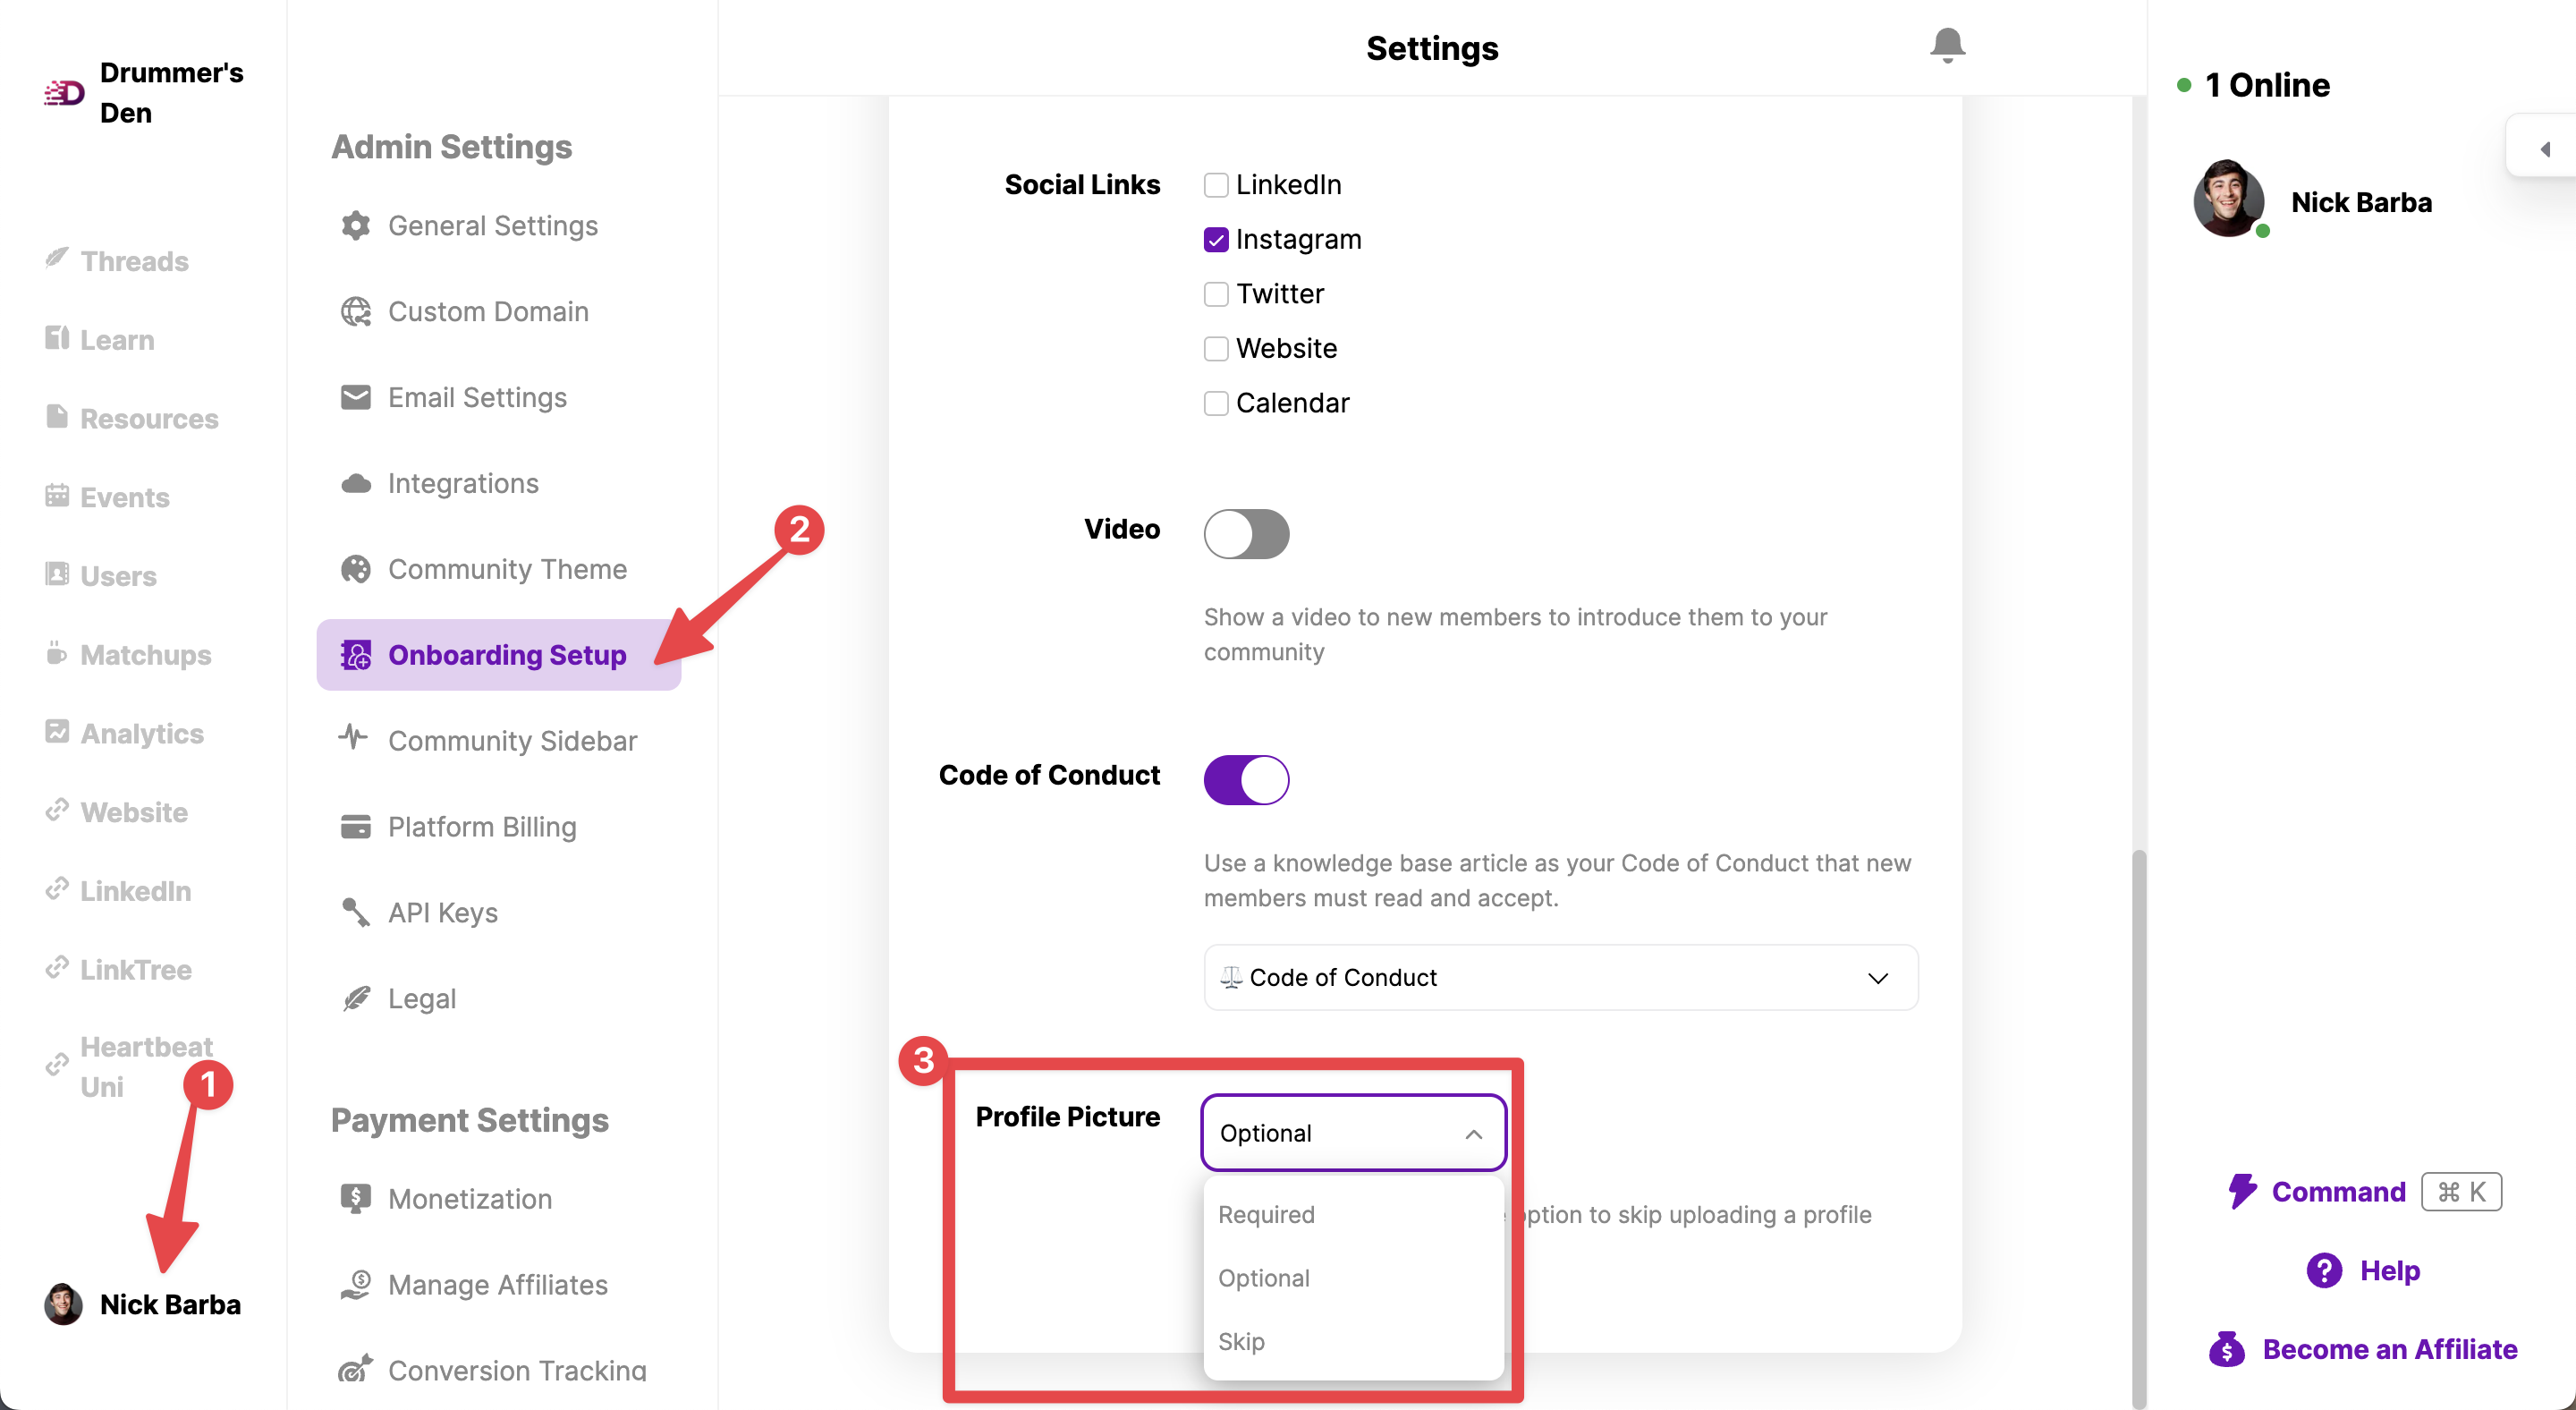The image size is (2576, 1410).
Task: Click the Command lightning bolt icon
Action: point(2242,1192)
